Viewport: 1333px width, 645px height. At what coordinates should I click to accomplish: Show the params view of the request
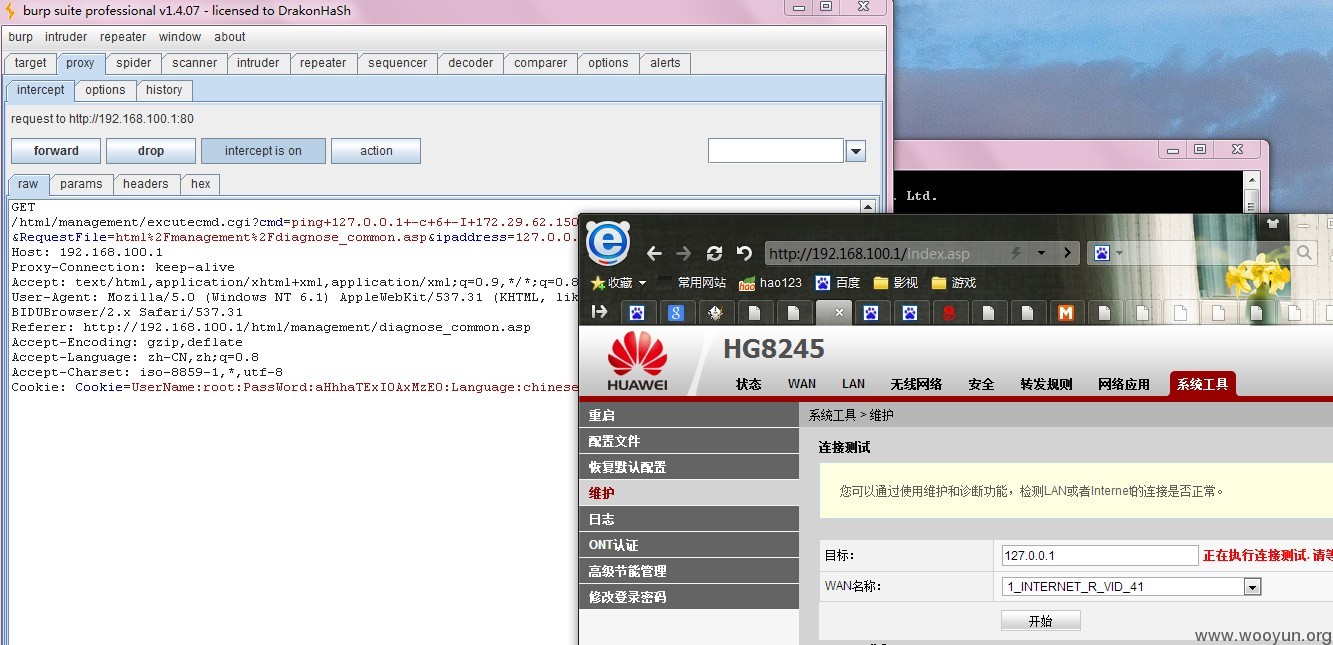click(81, 184)
